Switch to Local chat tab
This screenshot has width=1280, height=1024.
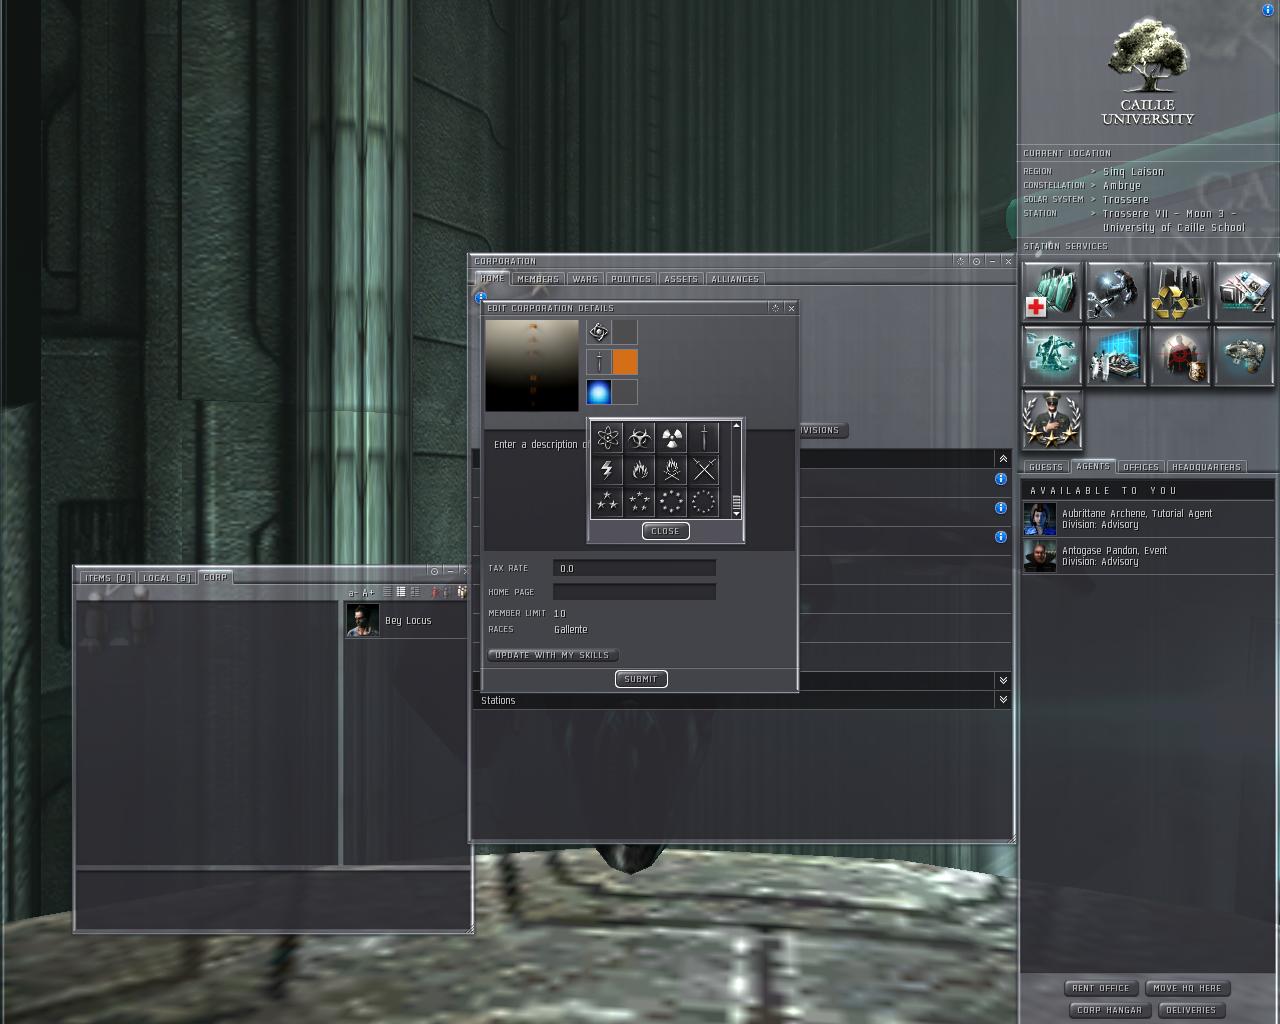click(x=167, y=578)
